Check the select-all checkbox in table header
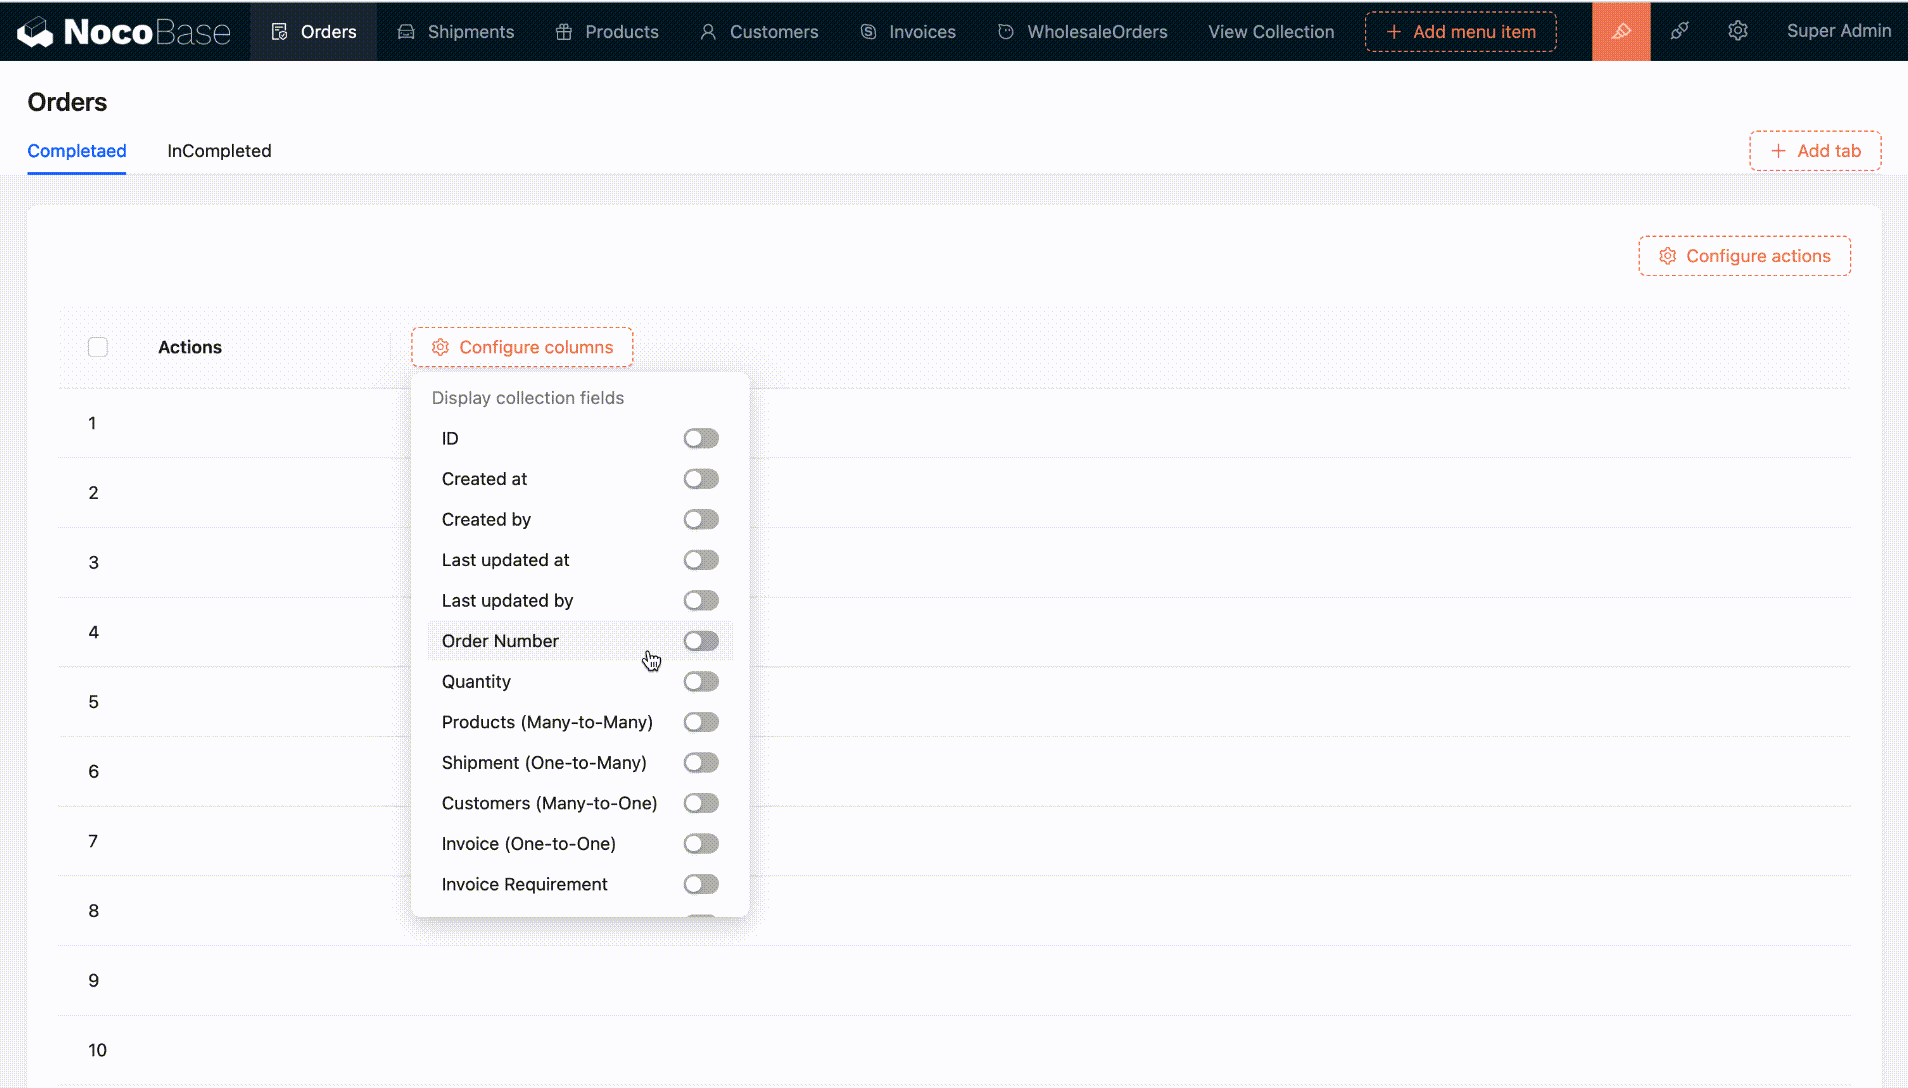The image size is (1908, 1088). pyautogui.click(x=98, y=347)
